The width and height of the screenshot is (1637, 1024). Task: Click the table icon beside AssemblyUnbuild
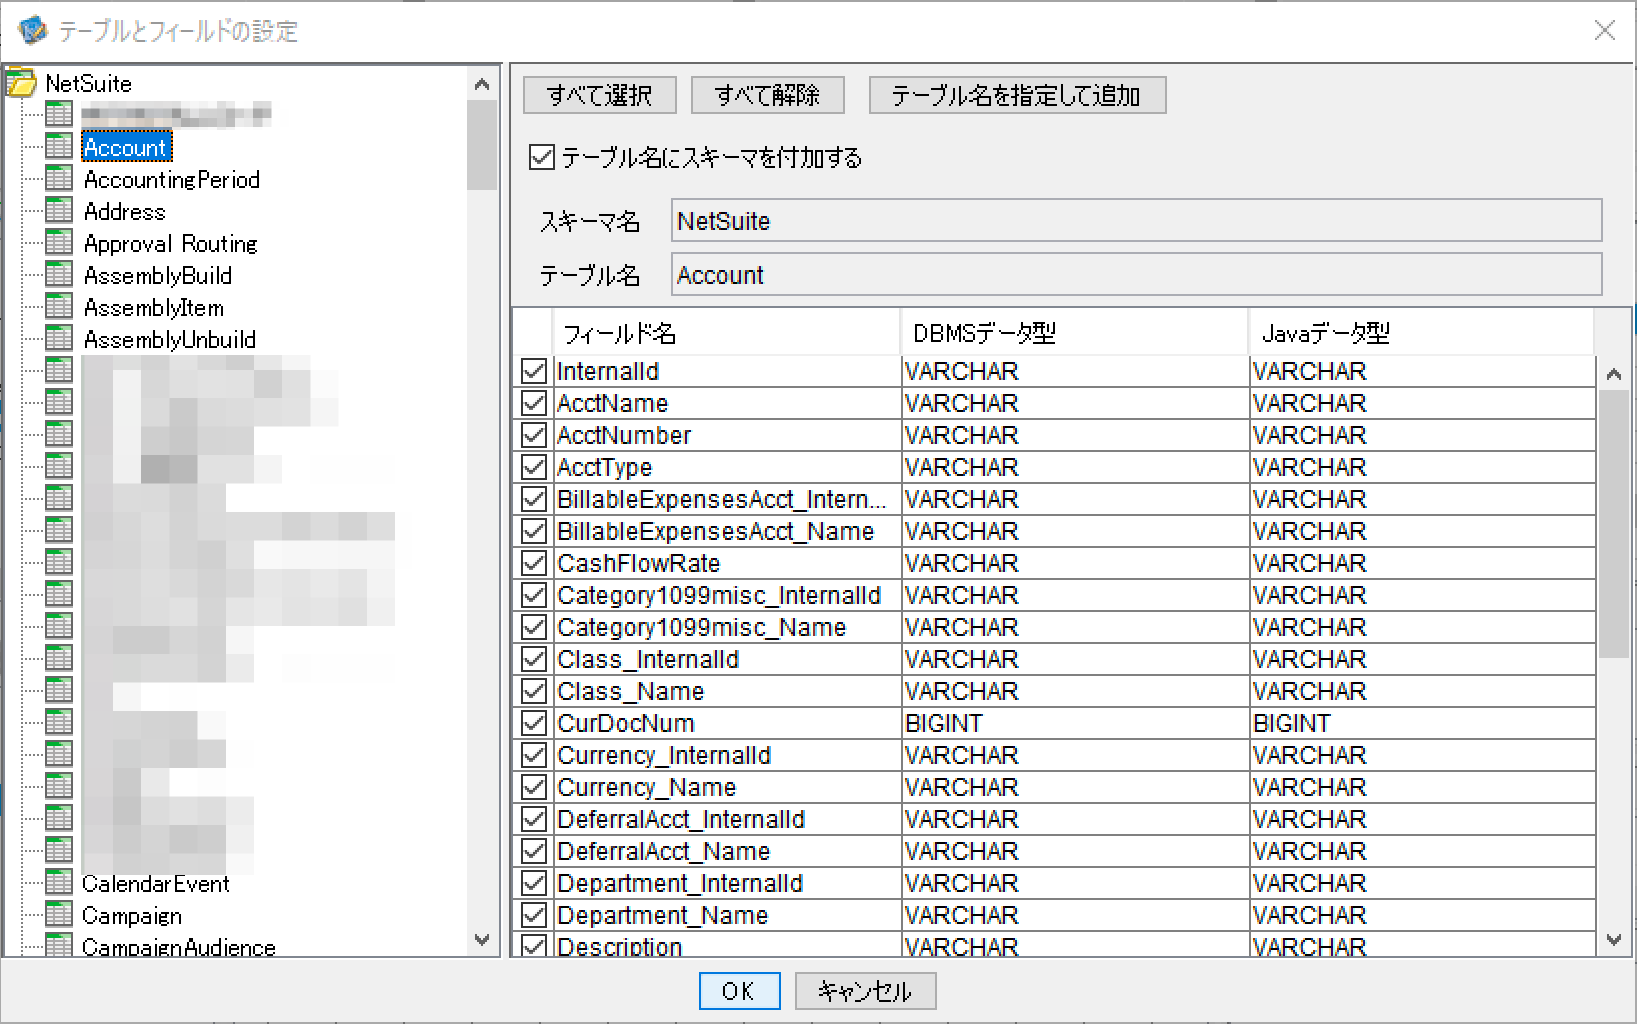click(x=59, y=339)
